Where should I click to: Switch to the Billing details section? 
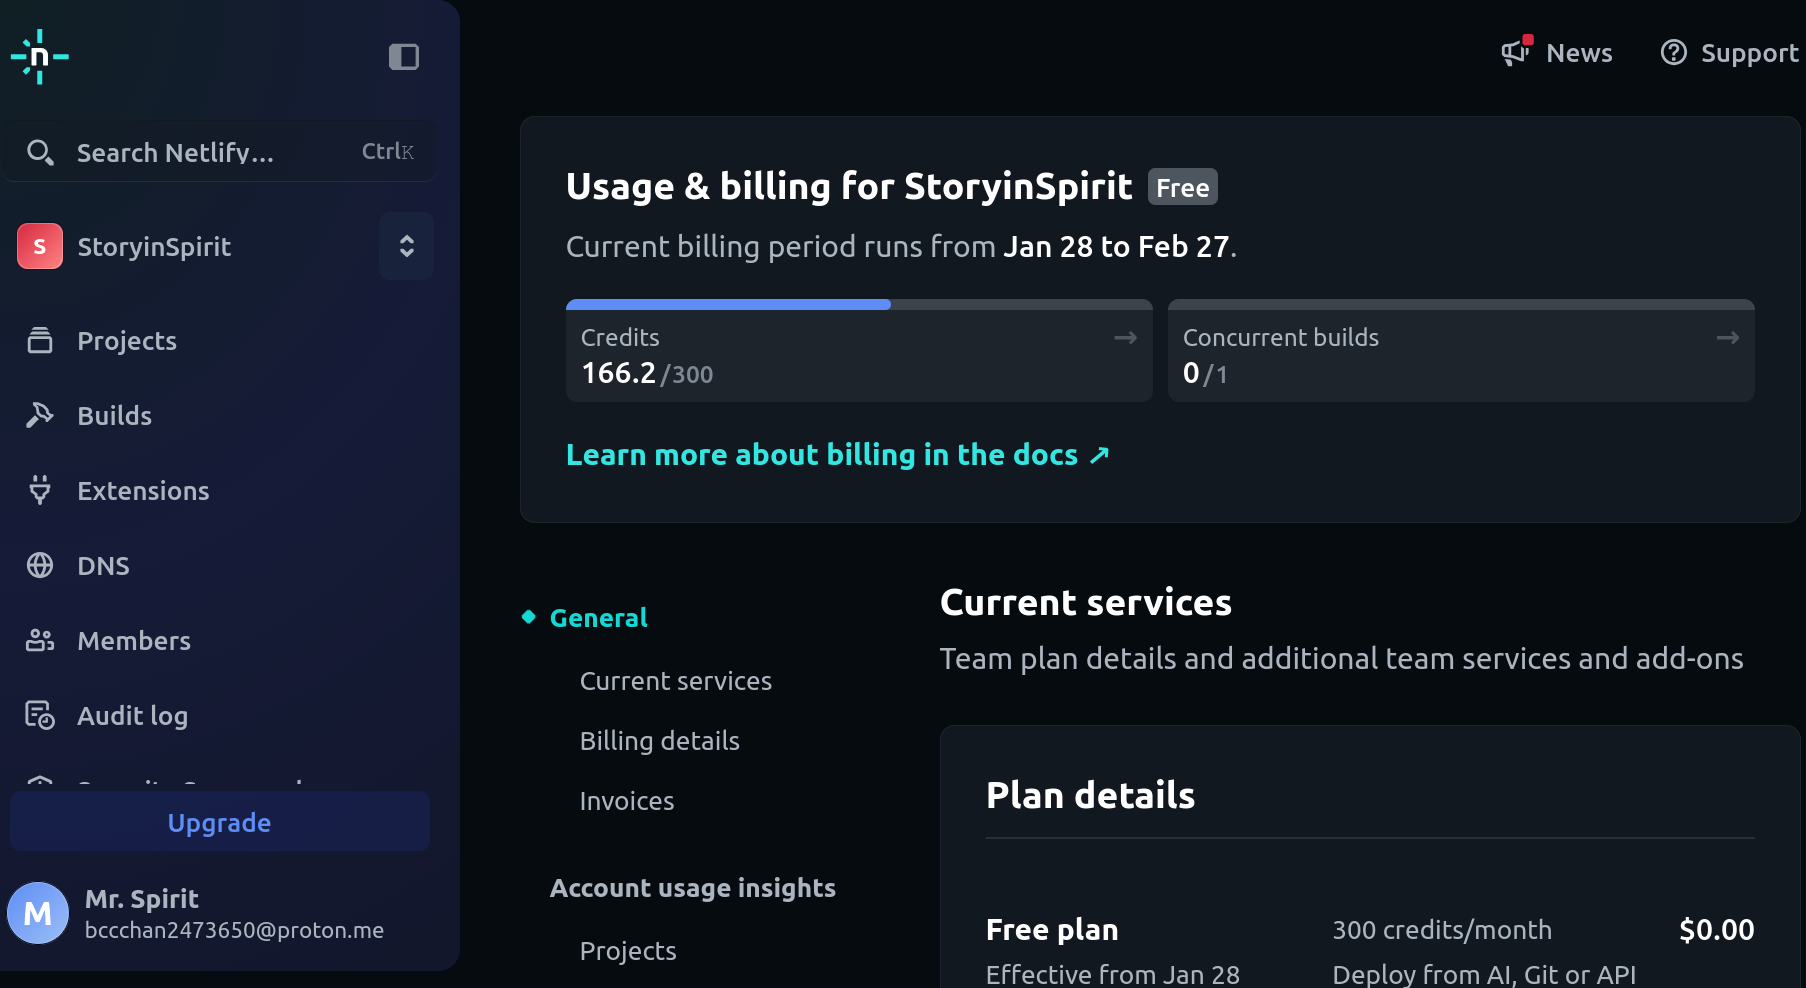(659, 740)
